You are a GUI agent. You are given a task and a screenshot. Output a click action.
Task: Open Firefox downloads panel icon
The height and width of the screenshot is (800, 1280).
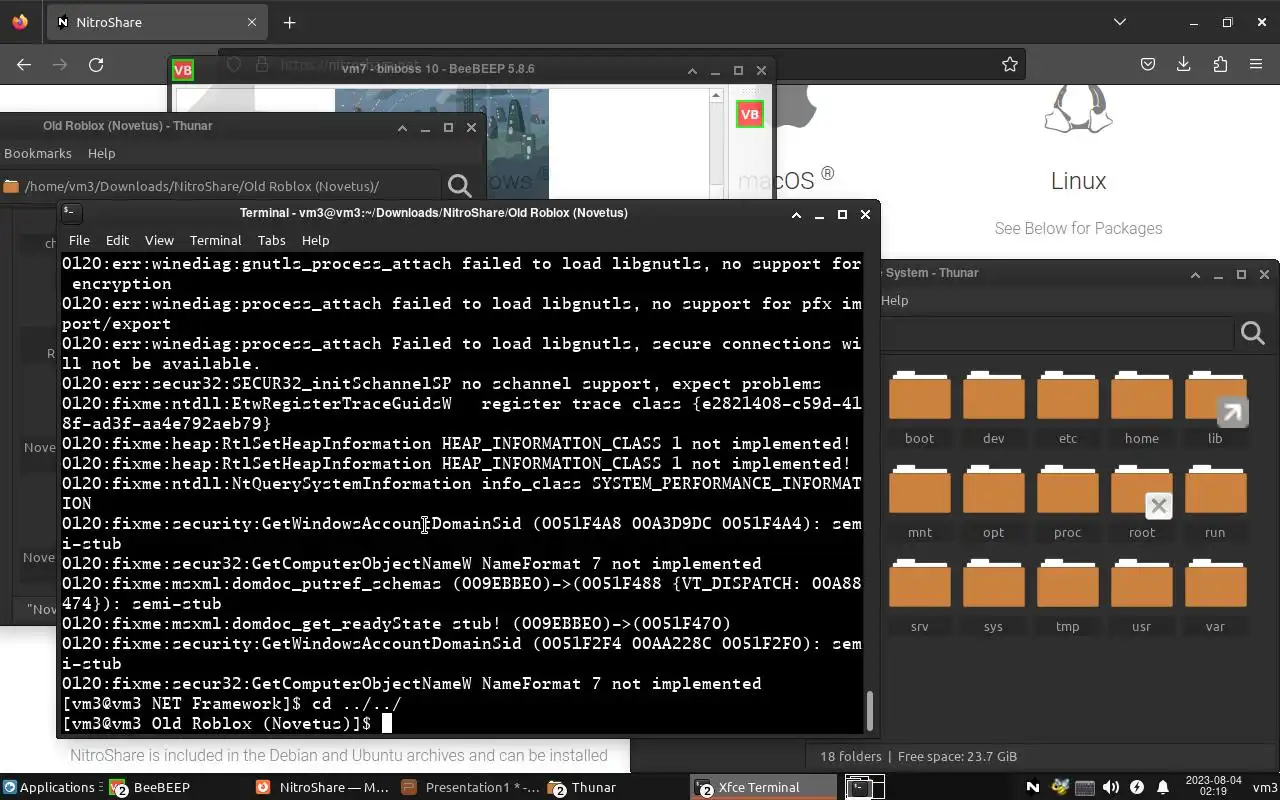1184,64
